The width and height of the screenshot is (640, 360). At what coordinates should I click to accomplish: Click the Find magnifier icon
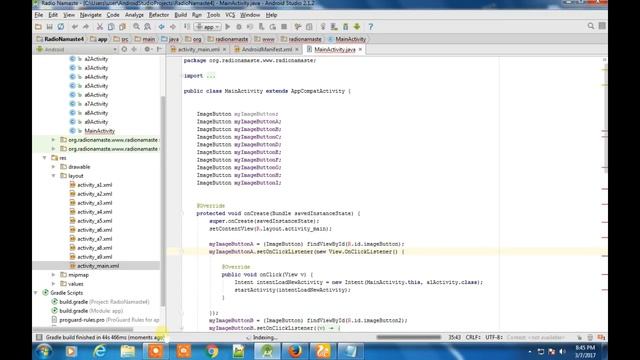(136, 27)
